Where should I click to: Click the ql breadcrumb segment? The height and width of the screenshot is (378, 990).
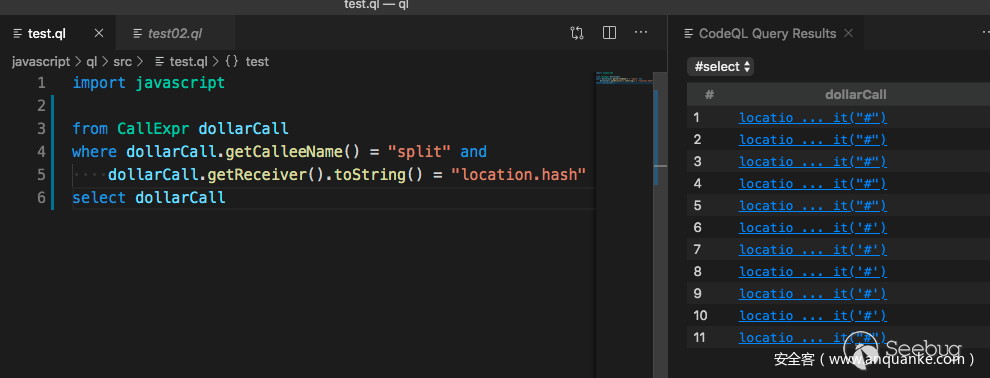92,62
